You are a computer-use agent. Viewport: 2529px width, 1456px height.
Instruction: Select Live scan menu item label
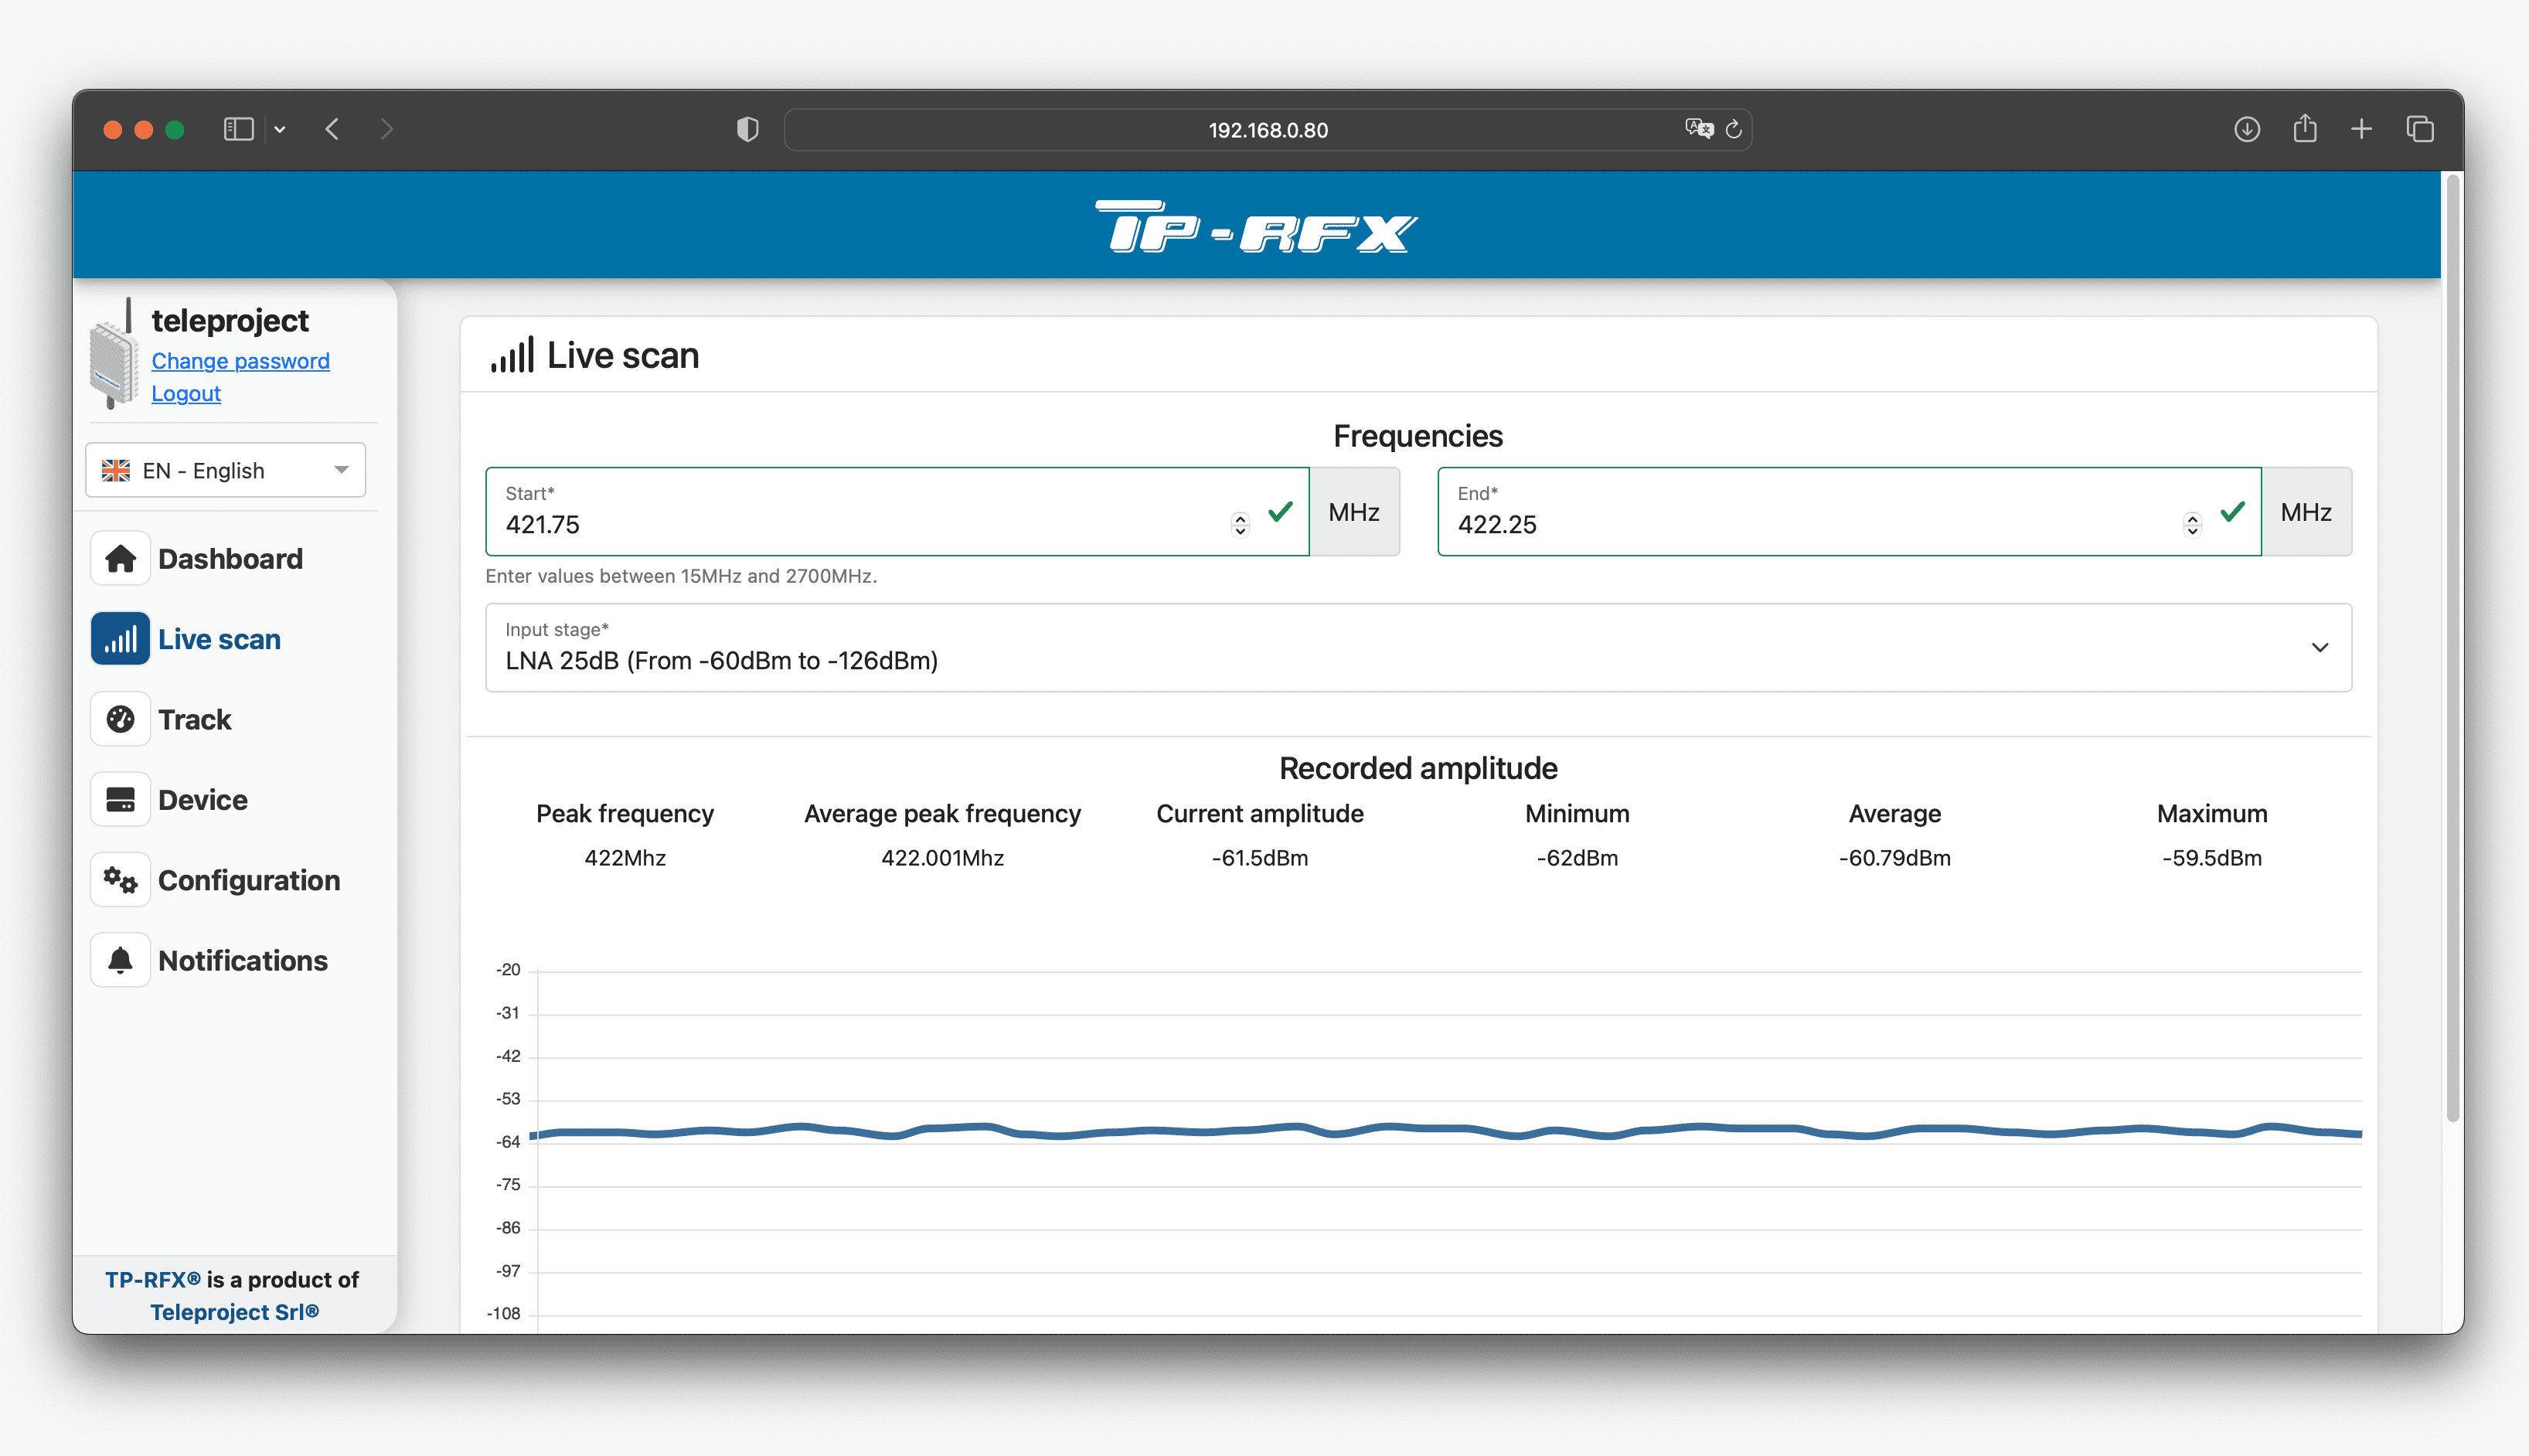pos(219,639)
